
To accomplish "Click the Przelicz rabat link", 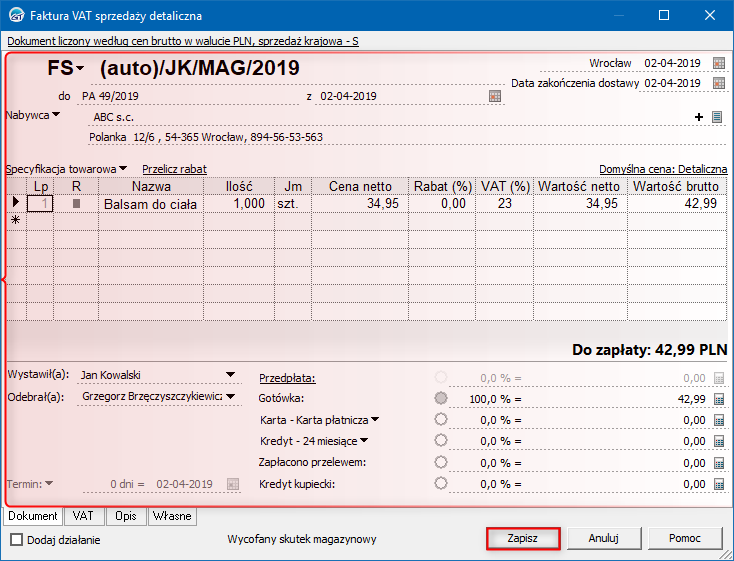I will tap(174, 169).
